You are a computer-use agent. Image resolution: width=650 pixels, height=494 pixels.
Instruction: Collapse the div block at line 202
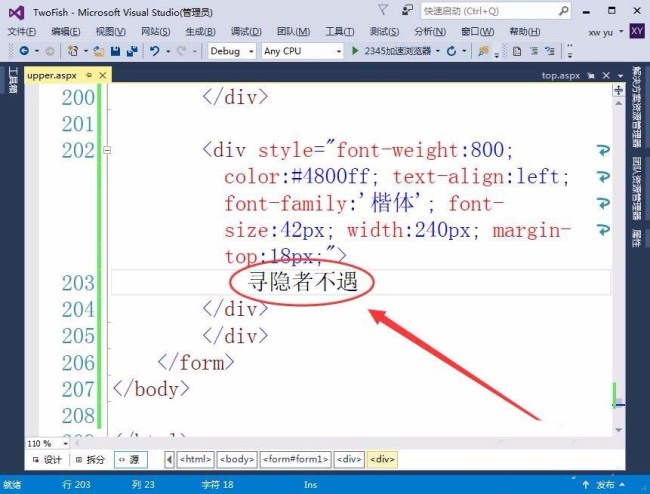click(107, 150)
